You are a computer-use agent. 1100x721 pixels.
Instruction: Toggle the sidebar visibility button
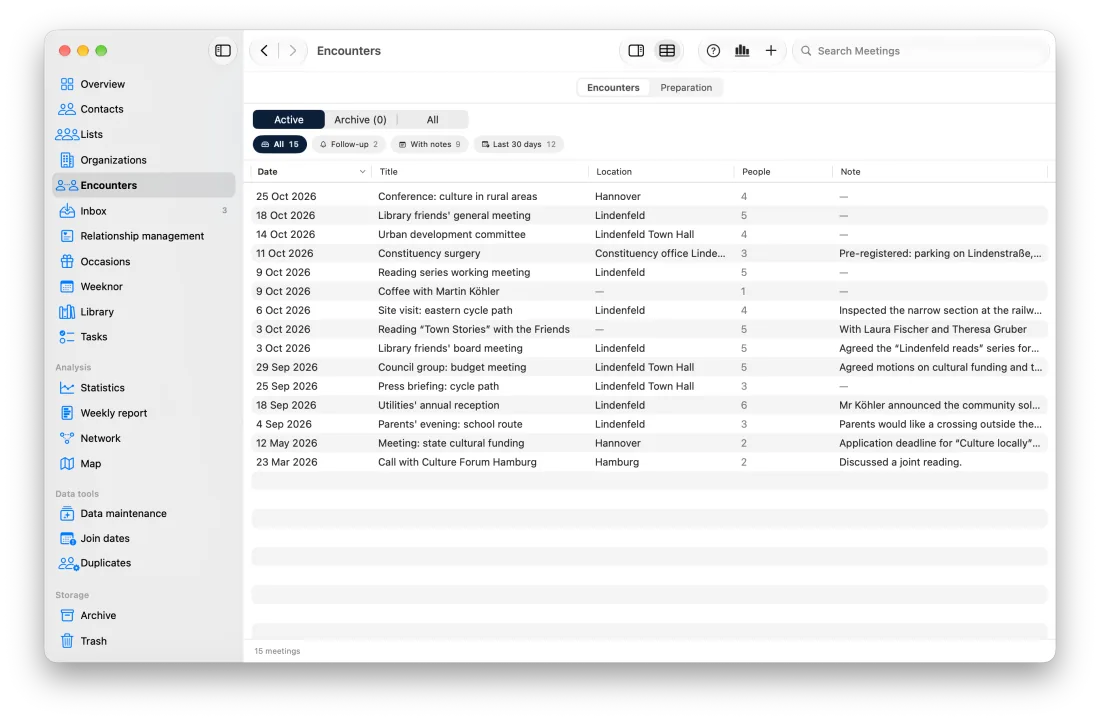click(x=222, y=50)
